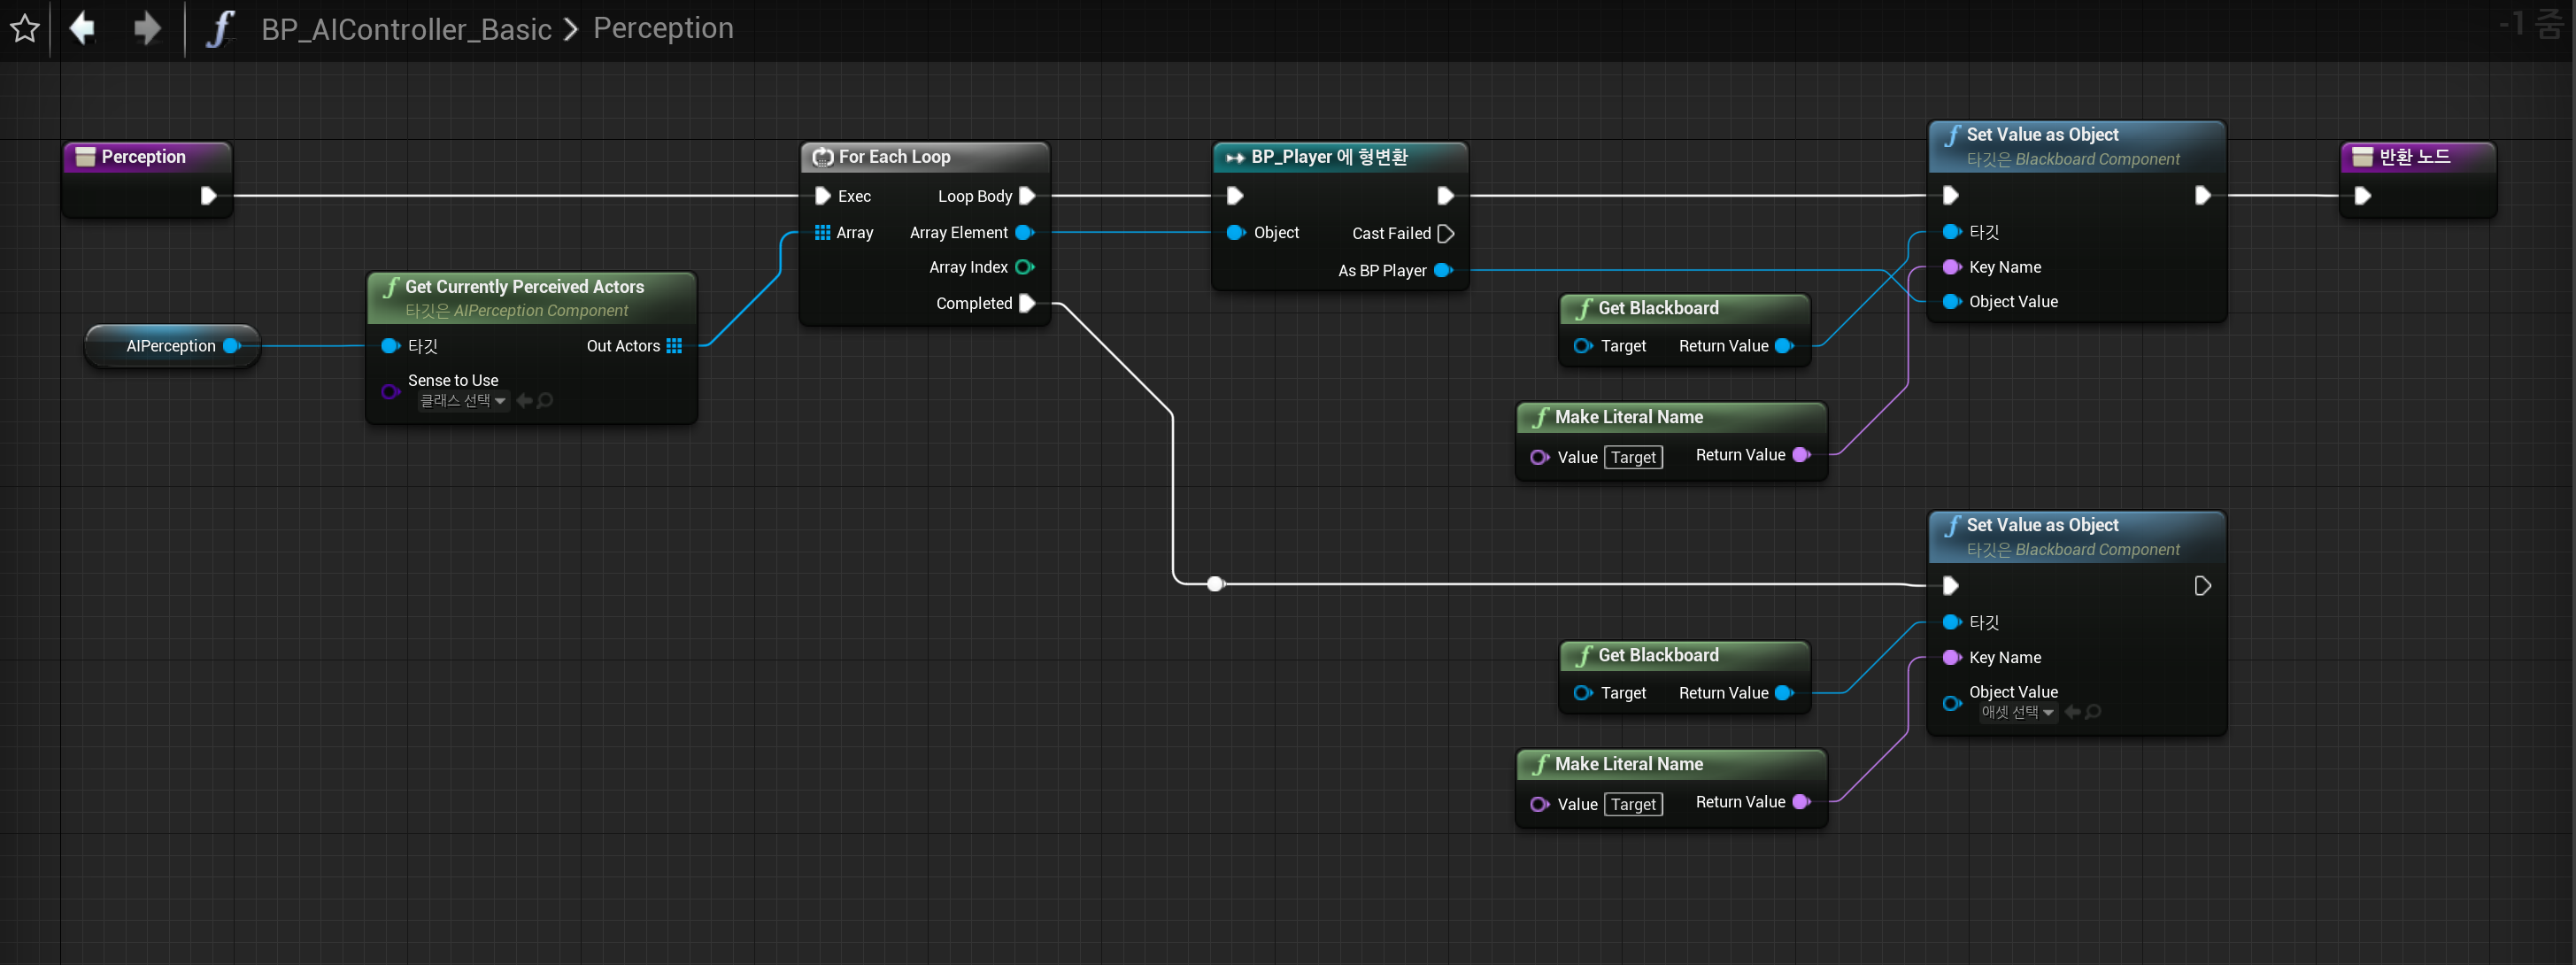2576x965 pixels.
Task: Open BP_AIController_Basic breadcrumb
Action: coord(406,29)
